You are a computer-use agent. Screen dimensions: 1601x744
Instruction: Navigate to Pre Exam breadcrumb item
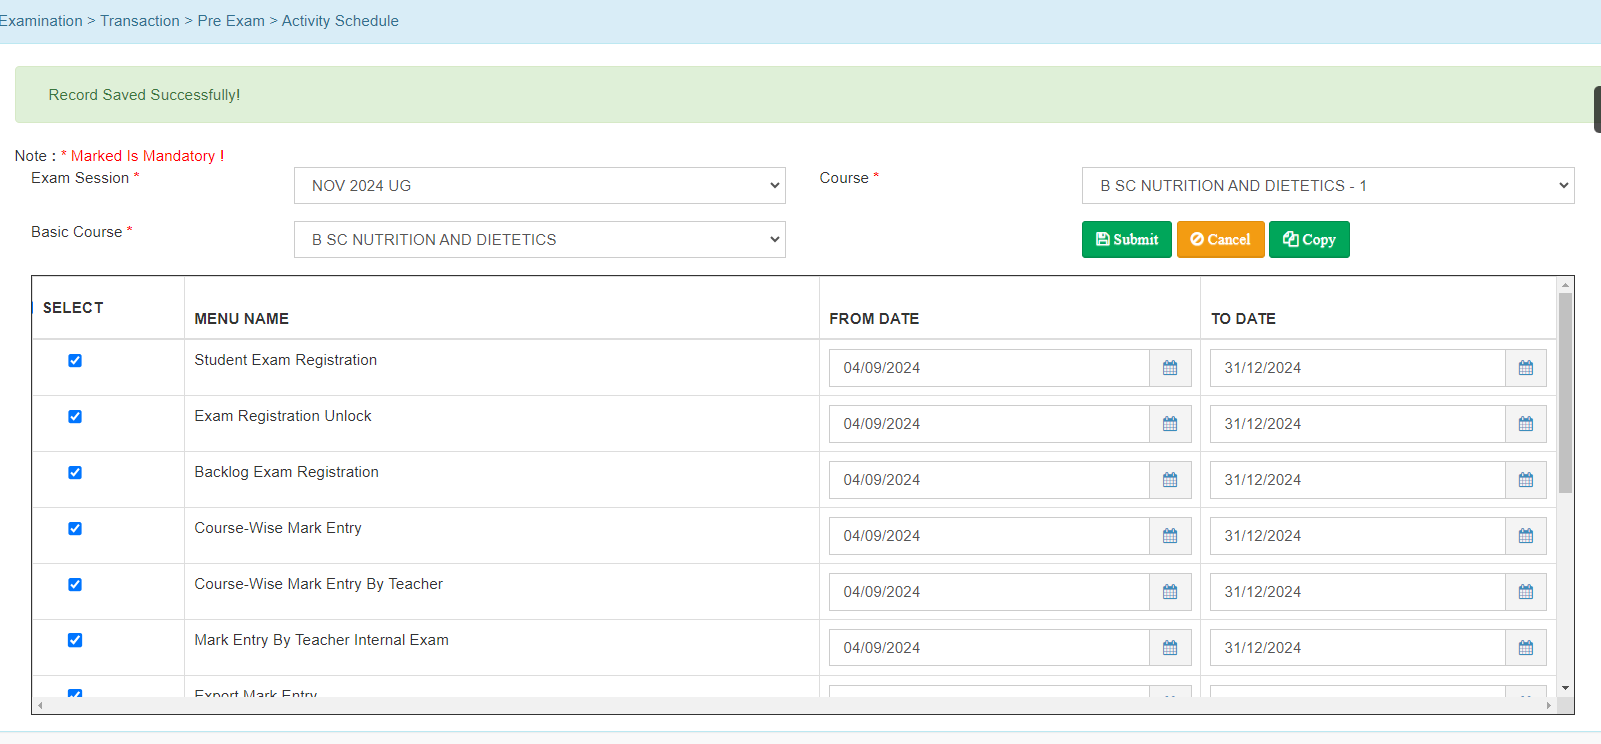(231, 21)
